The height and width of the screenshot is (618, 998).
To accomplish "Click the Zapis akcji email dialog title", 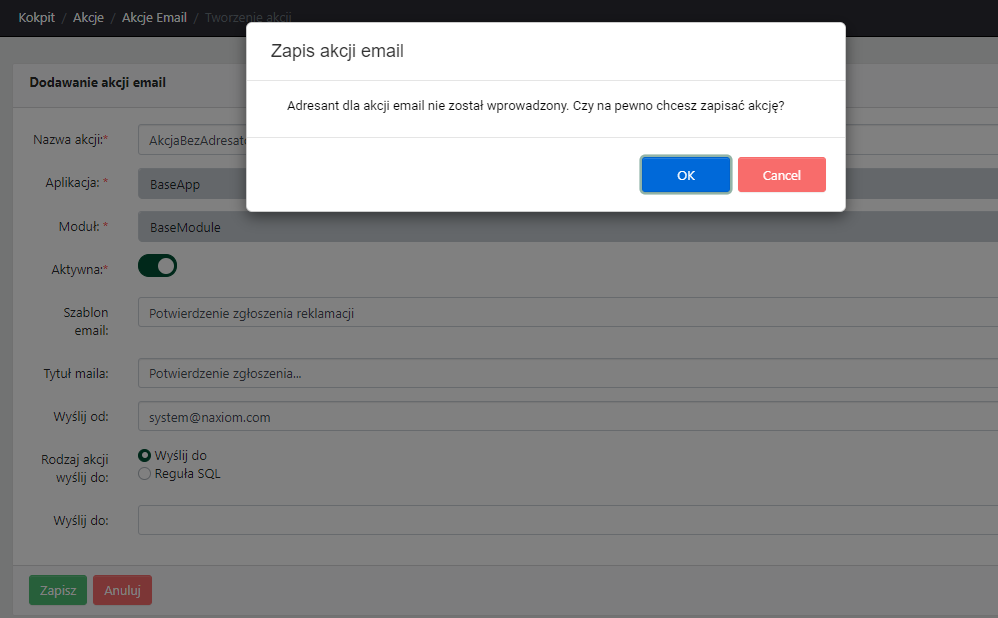I will tap(337, 51).
